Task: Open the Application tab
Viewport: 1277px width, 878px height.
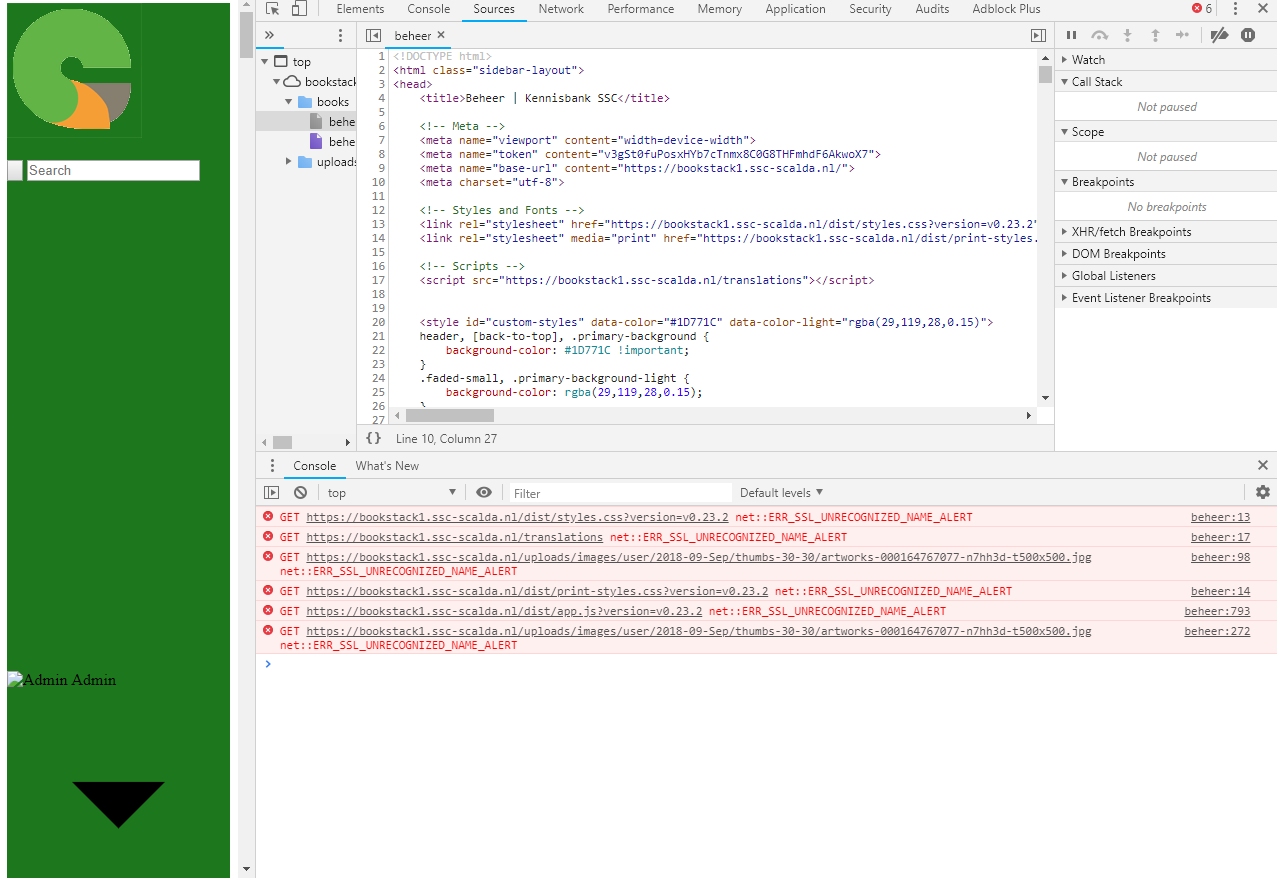Action: (x=796, y=9)
